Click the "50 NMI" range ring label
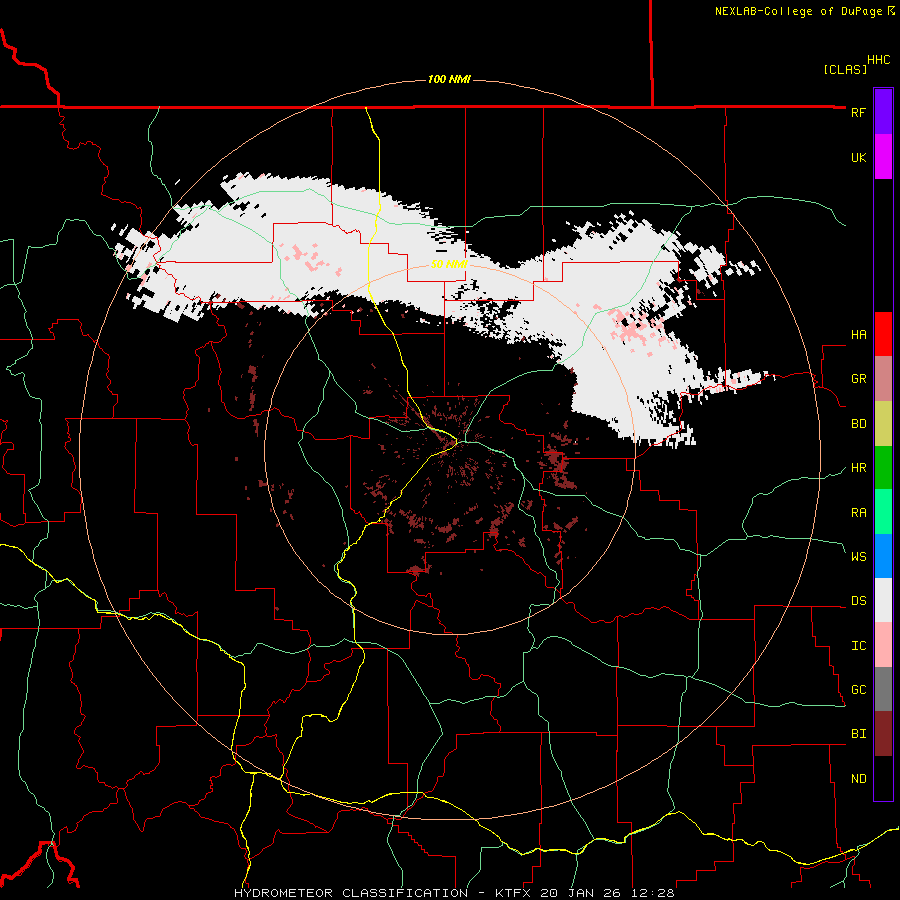The image size is (900, 900). coord(449,264)
